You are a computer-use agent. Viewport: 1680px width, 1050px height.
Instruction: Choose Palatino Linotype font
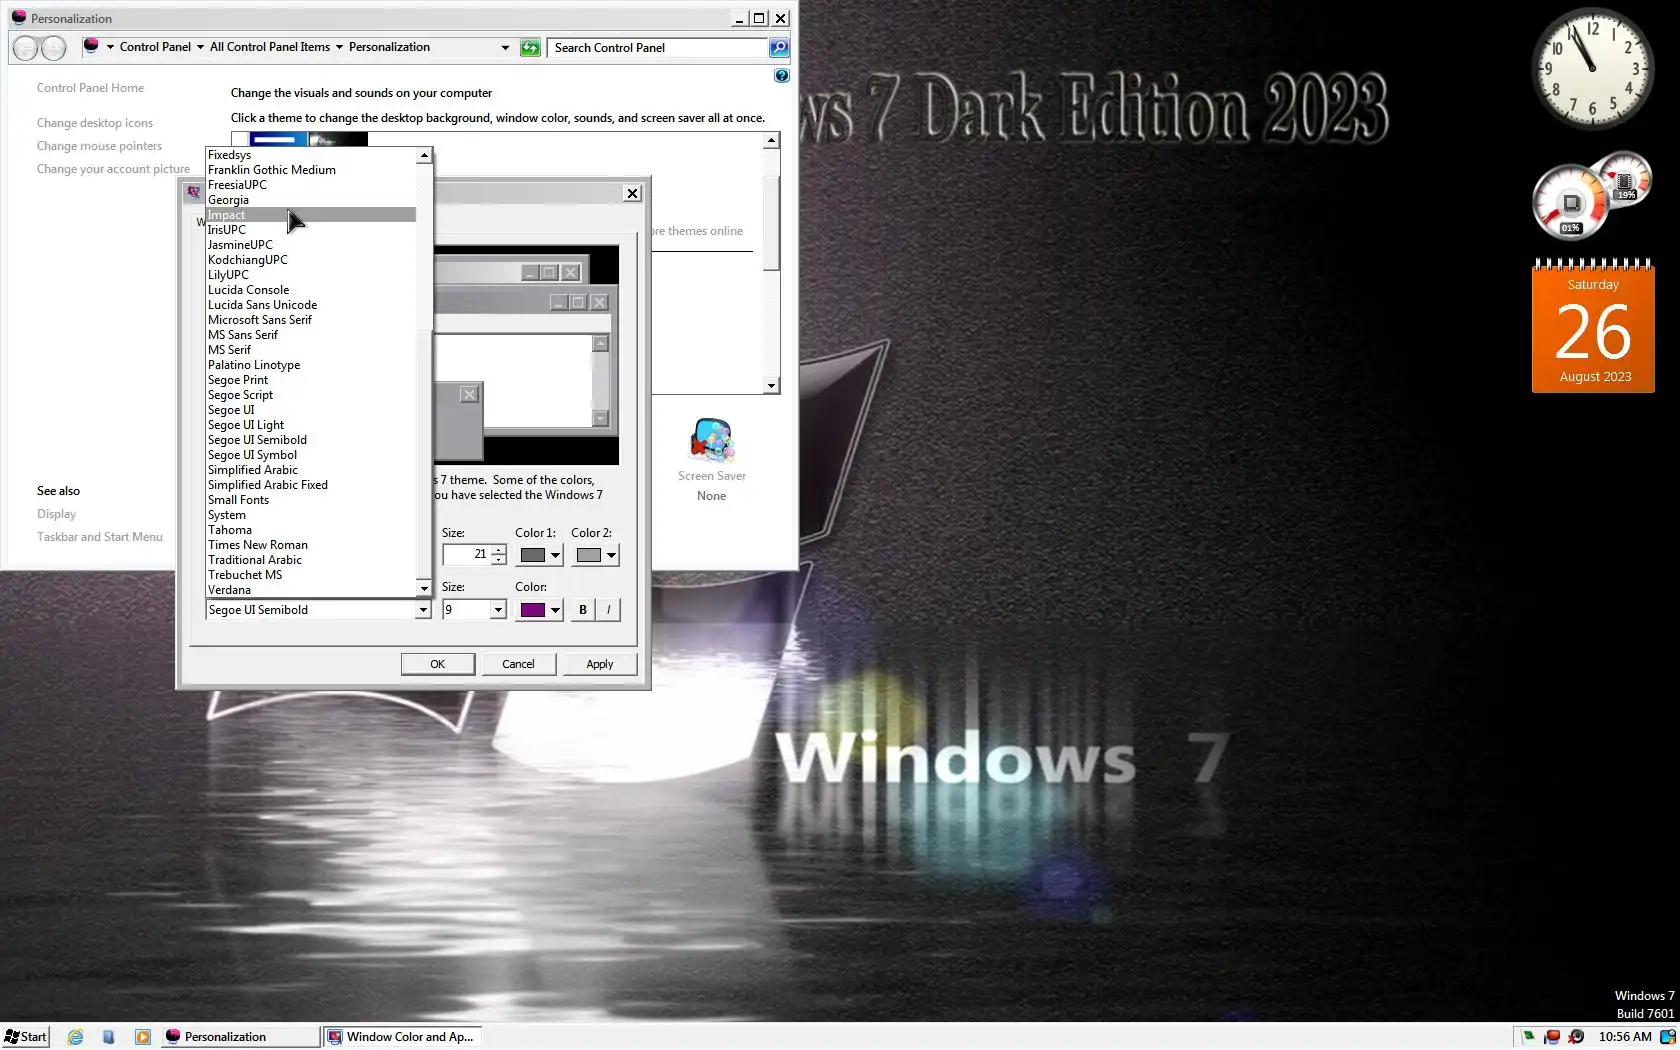point(311,365)
